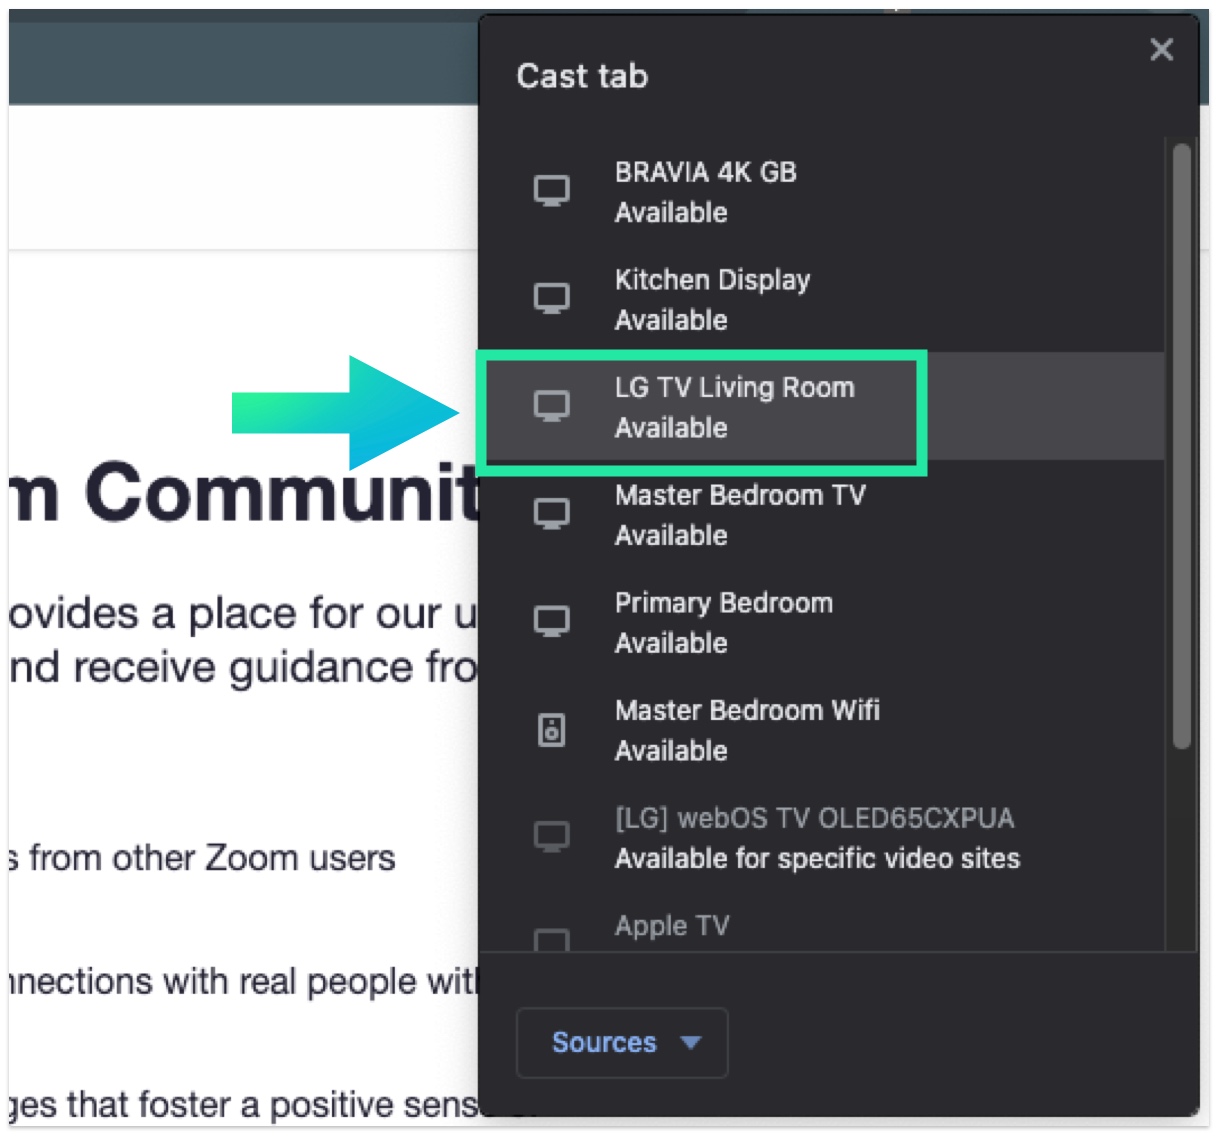Click the Primary Bedroom monitor icon
Image resolution: width=1218 pixels, height=1136 pixels.
pos(551,621)
